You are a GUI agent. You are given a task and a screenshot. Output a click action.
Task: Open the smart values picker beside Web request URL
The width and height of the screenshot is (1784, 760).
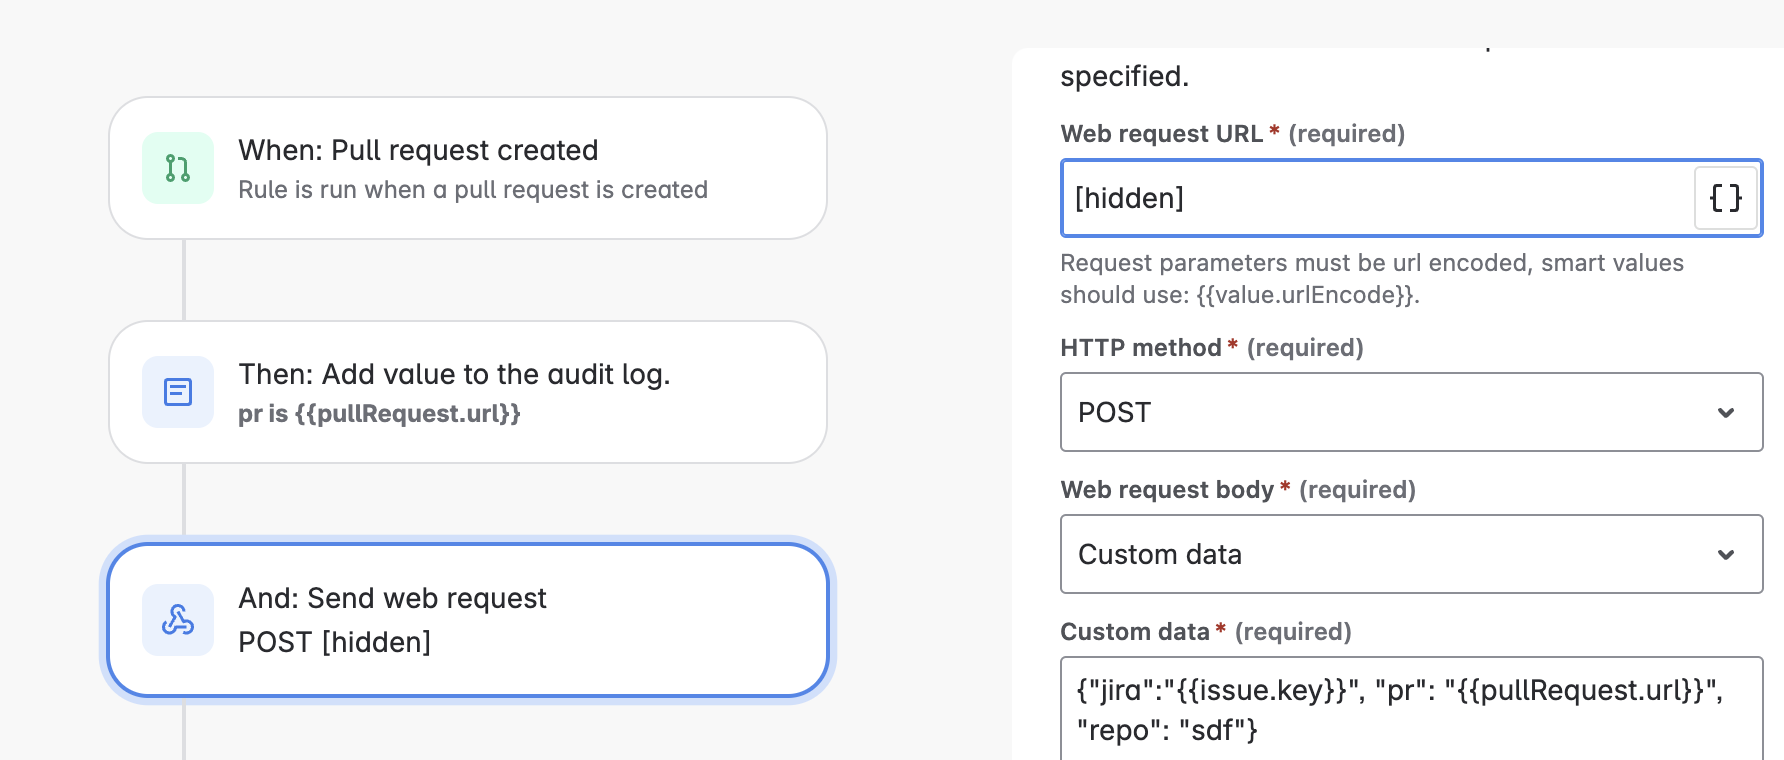tap(1725, 198)
